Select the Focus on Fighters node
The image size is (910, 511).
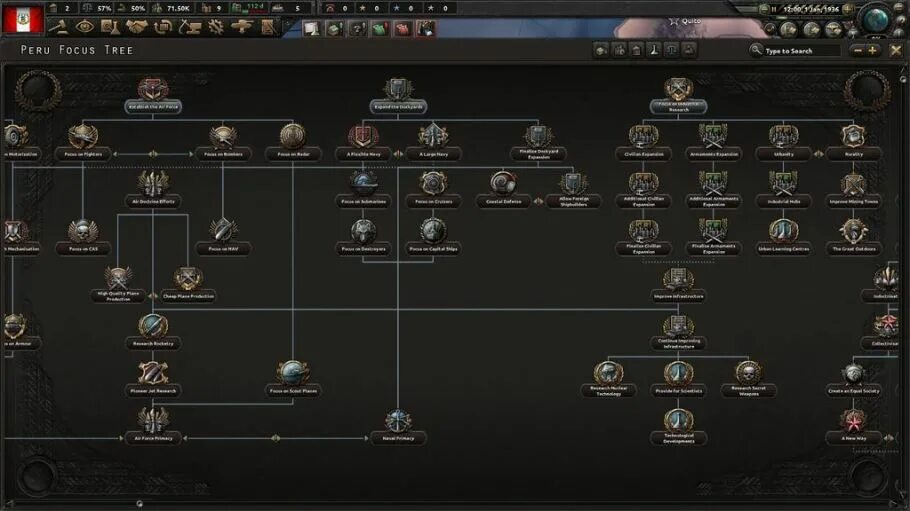(83, 142)
